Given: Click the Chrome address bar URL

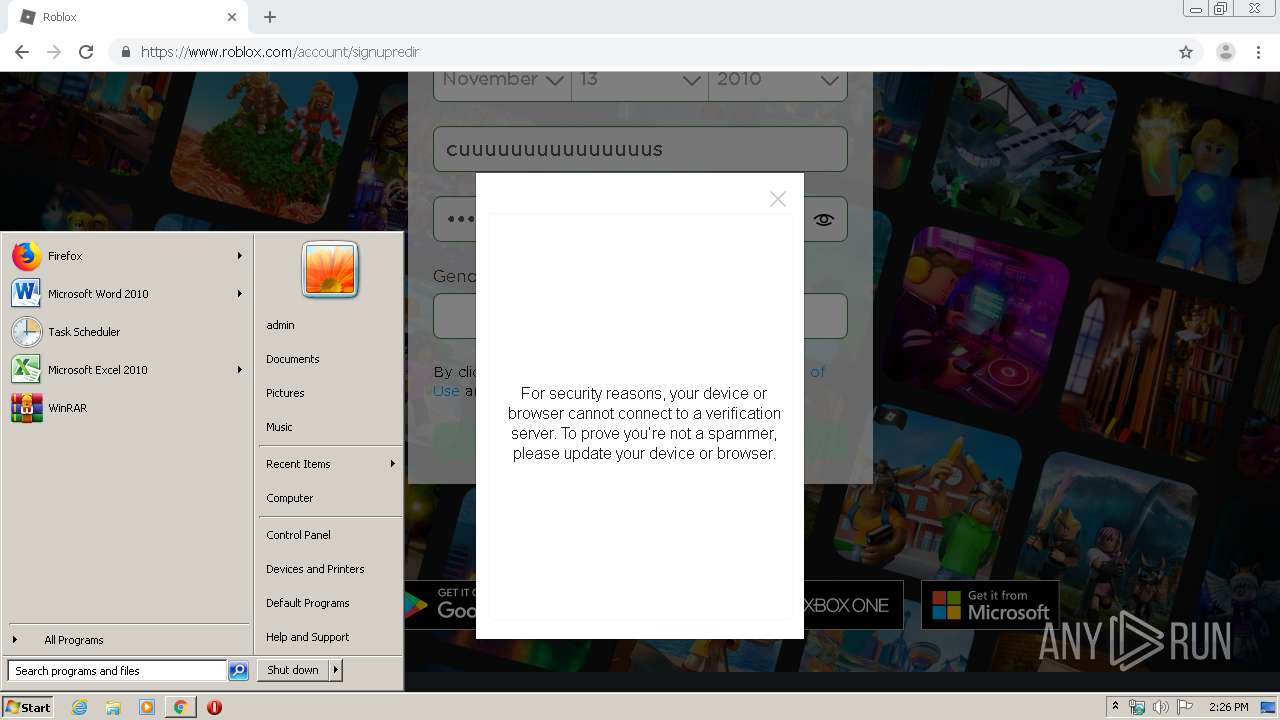Looking at the screenshot, I should [x=280, y=52].
